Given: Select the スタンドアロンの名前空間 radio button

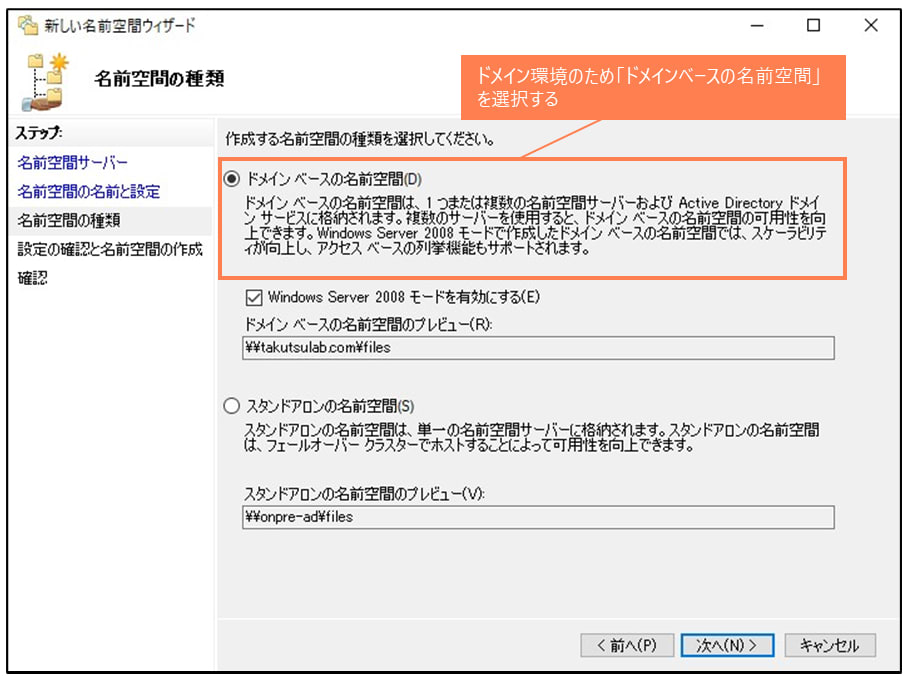Looking at the screenshot, I should pyautogui.click(x=231, y=406).
